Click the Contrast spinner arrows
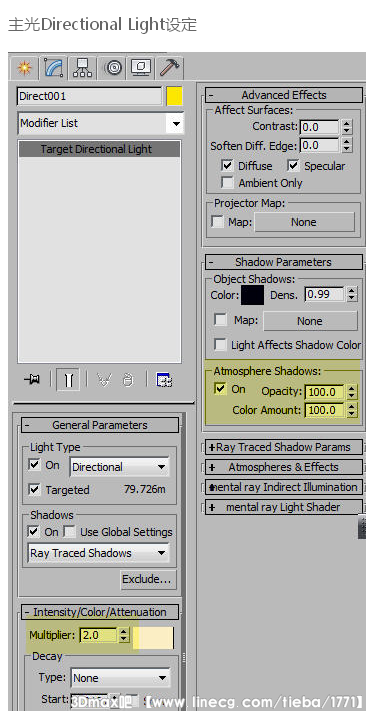 [347, 127]
